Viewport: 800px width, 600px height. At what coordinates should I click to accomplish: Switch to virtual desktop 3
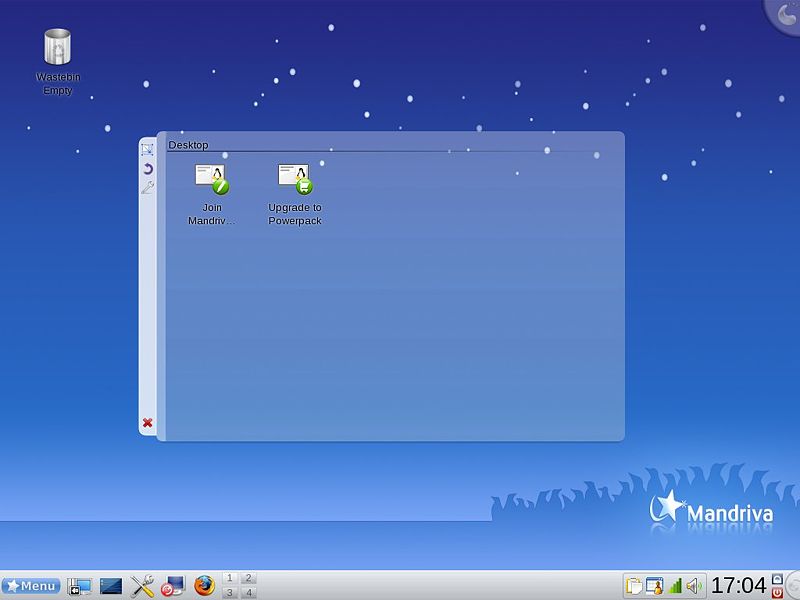click(x=230, y=592)
